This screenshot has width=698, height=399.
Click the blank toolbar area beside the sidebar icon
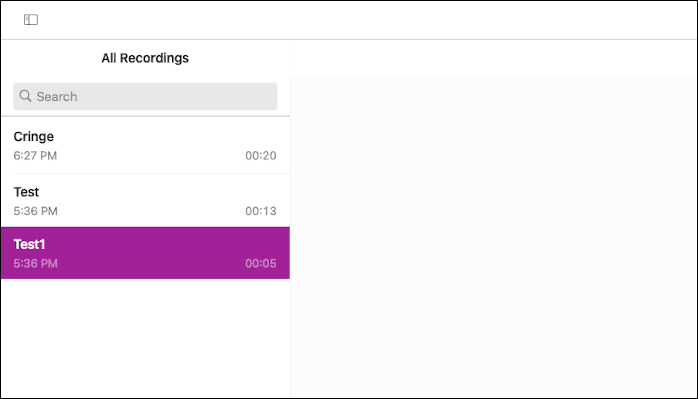(368, 20)
